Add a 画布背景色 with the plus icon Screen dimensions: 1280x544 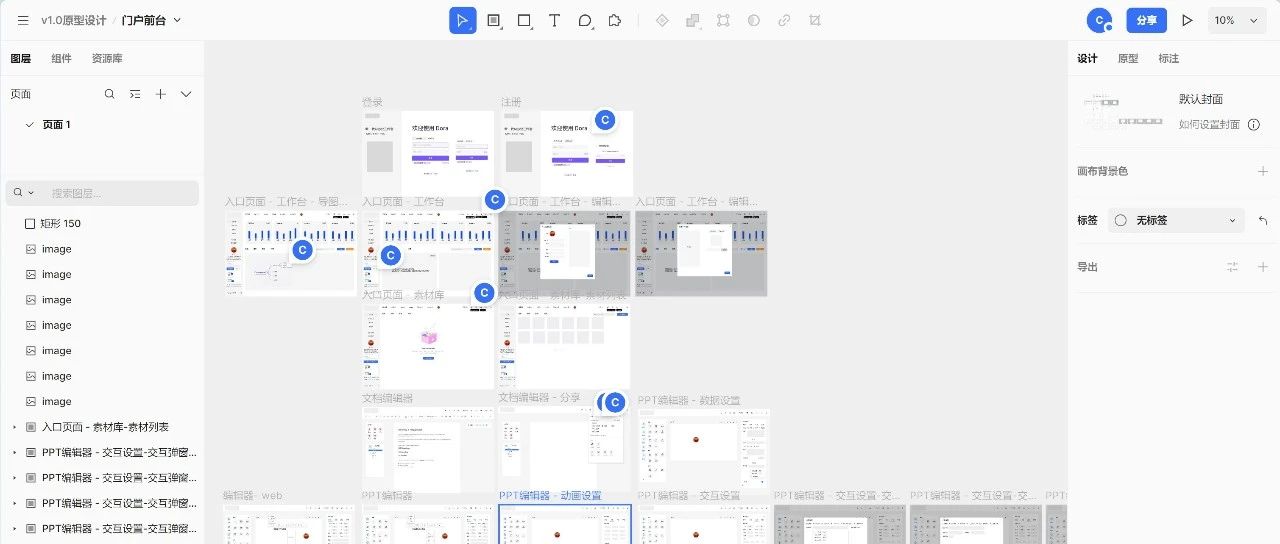(1263, 172)
